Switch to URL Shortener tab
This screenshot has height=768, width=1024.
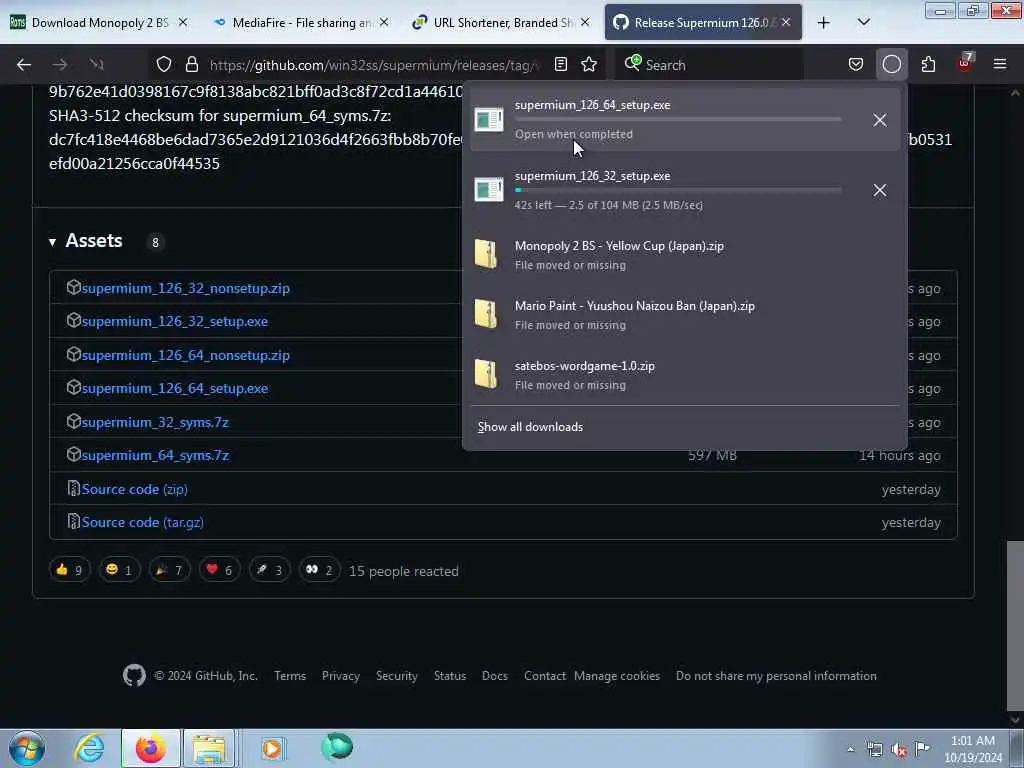(500, 23)
